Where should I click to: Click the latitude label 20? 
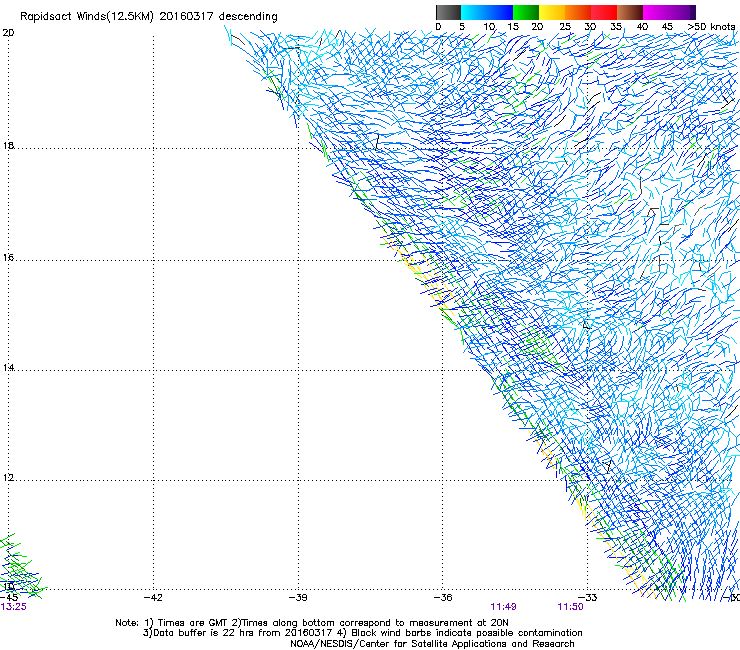8,33
